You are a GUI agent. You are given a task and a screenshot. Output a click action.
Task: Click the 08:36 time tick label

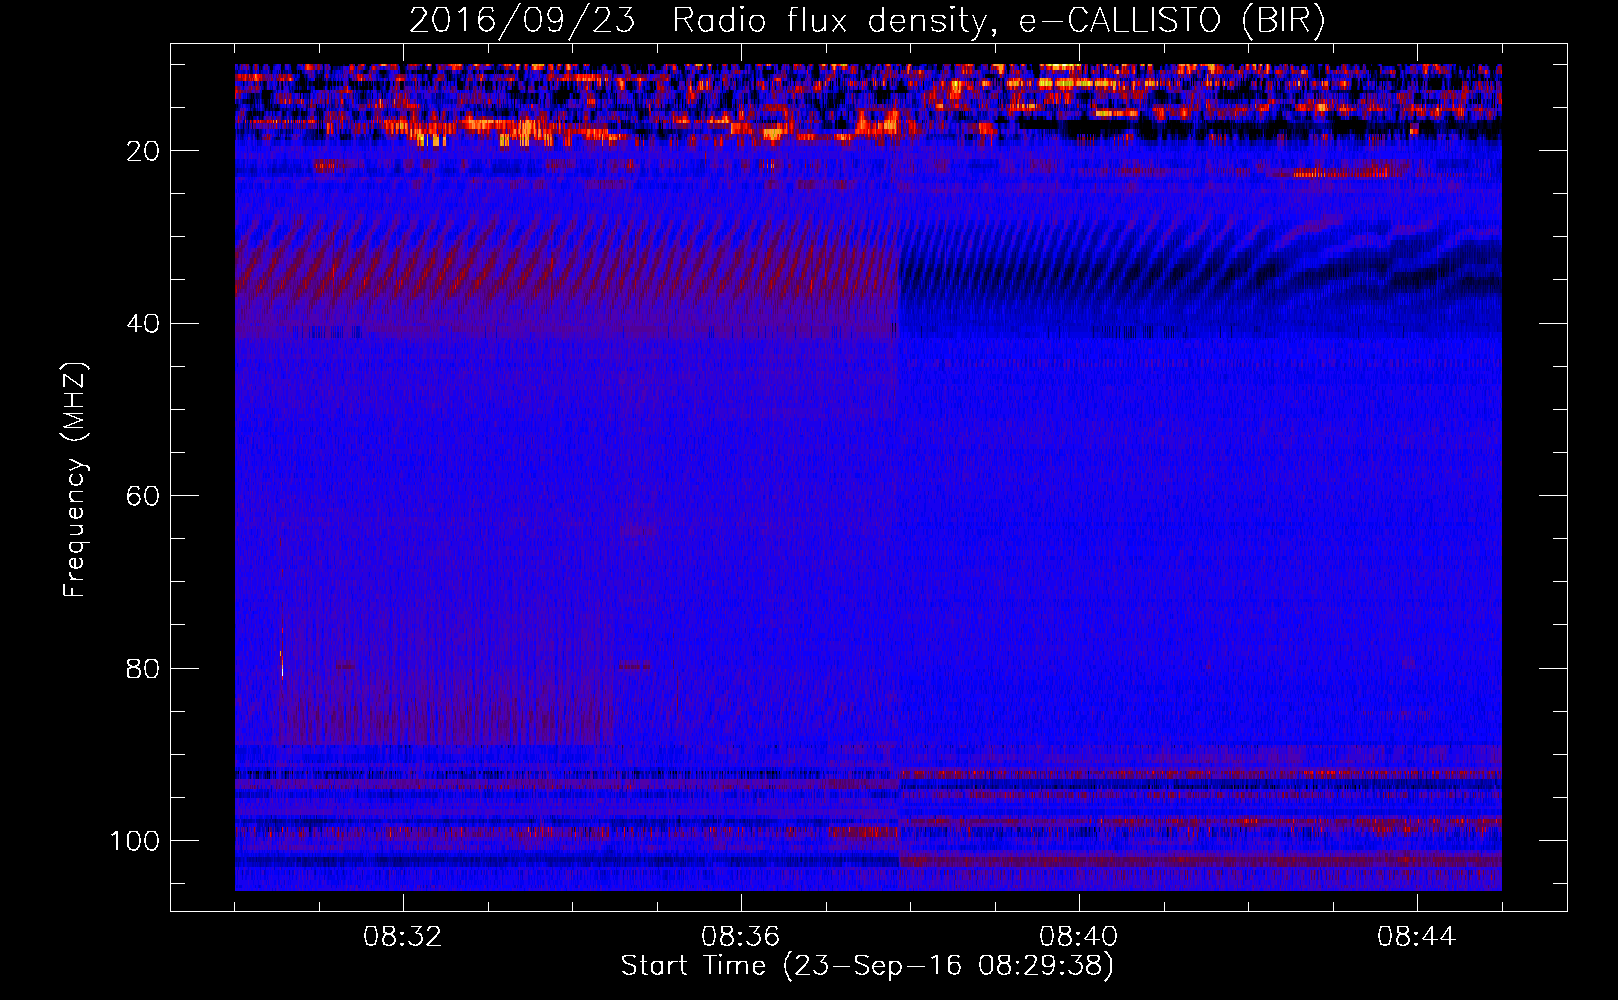(741, 937)
